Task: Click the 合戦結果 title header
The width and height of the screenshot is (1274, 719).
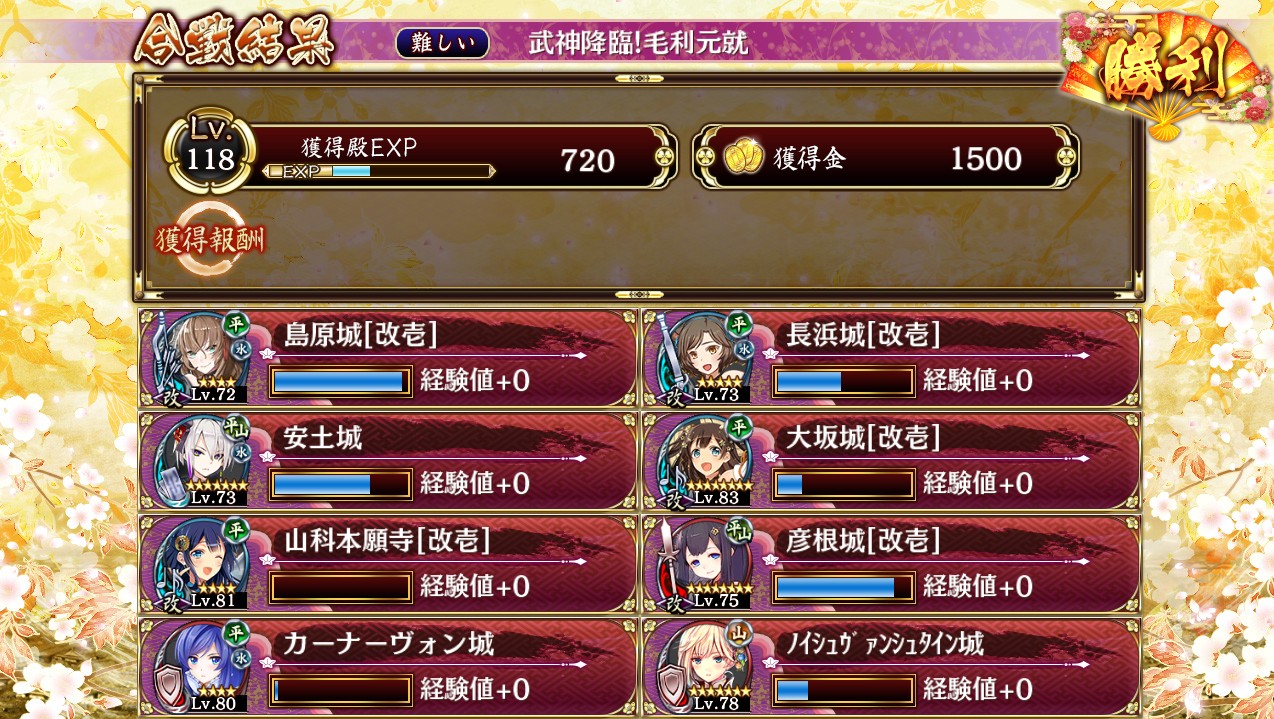Action: [x=233, y=41]
